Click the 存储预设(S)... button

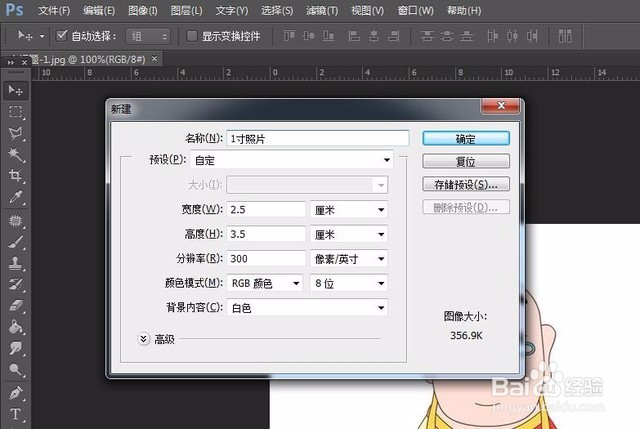(466, 184)
